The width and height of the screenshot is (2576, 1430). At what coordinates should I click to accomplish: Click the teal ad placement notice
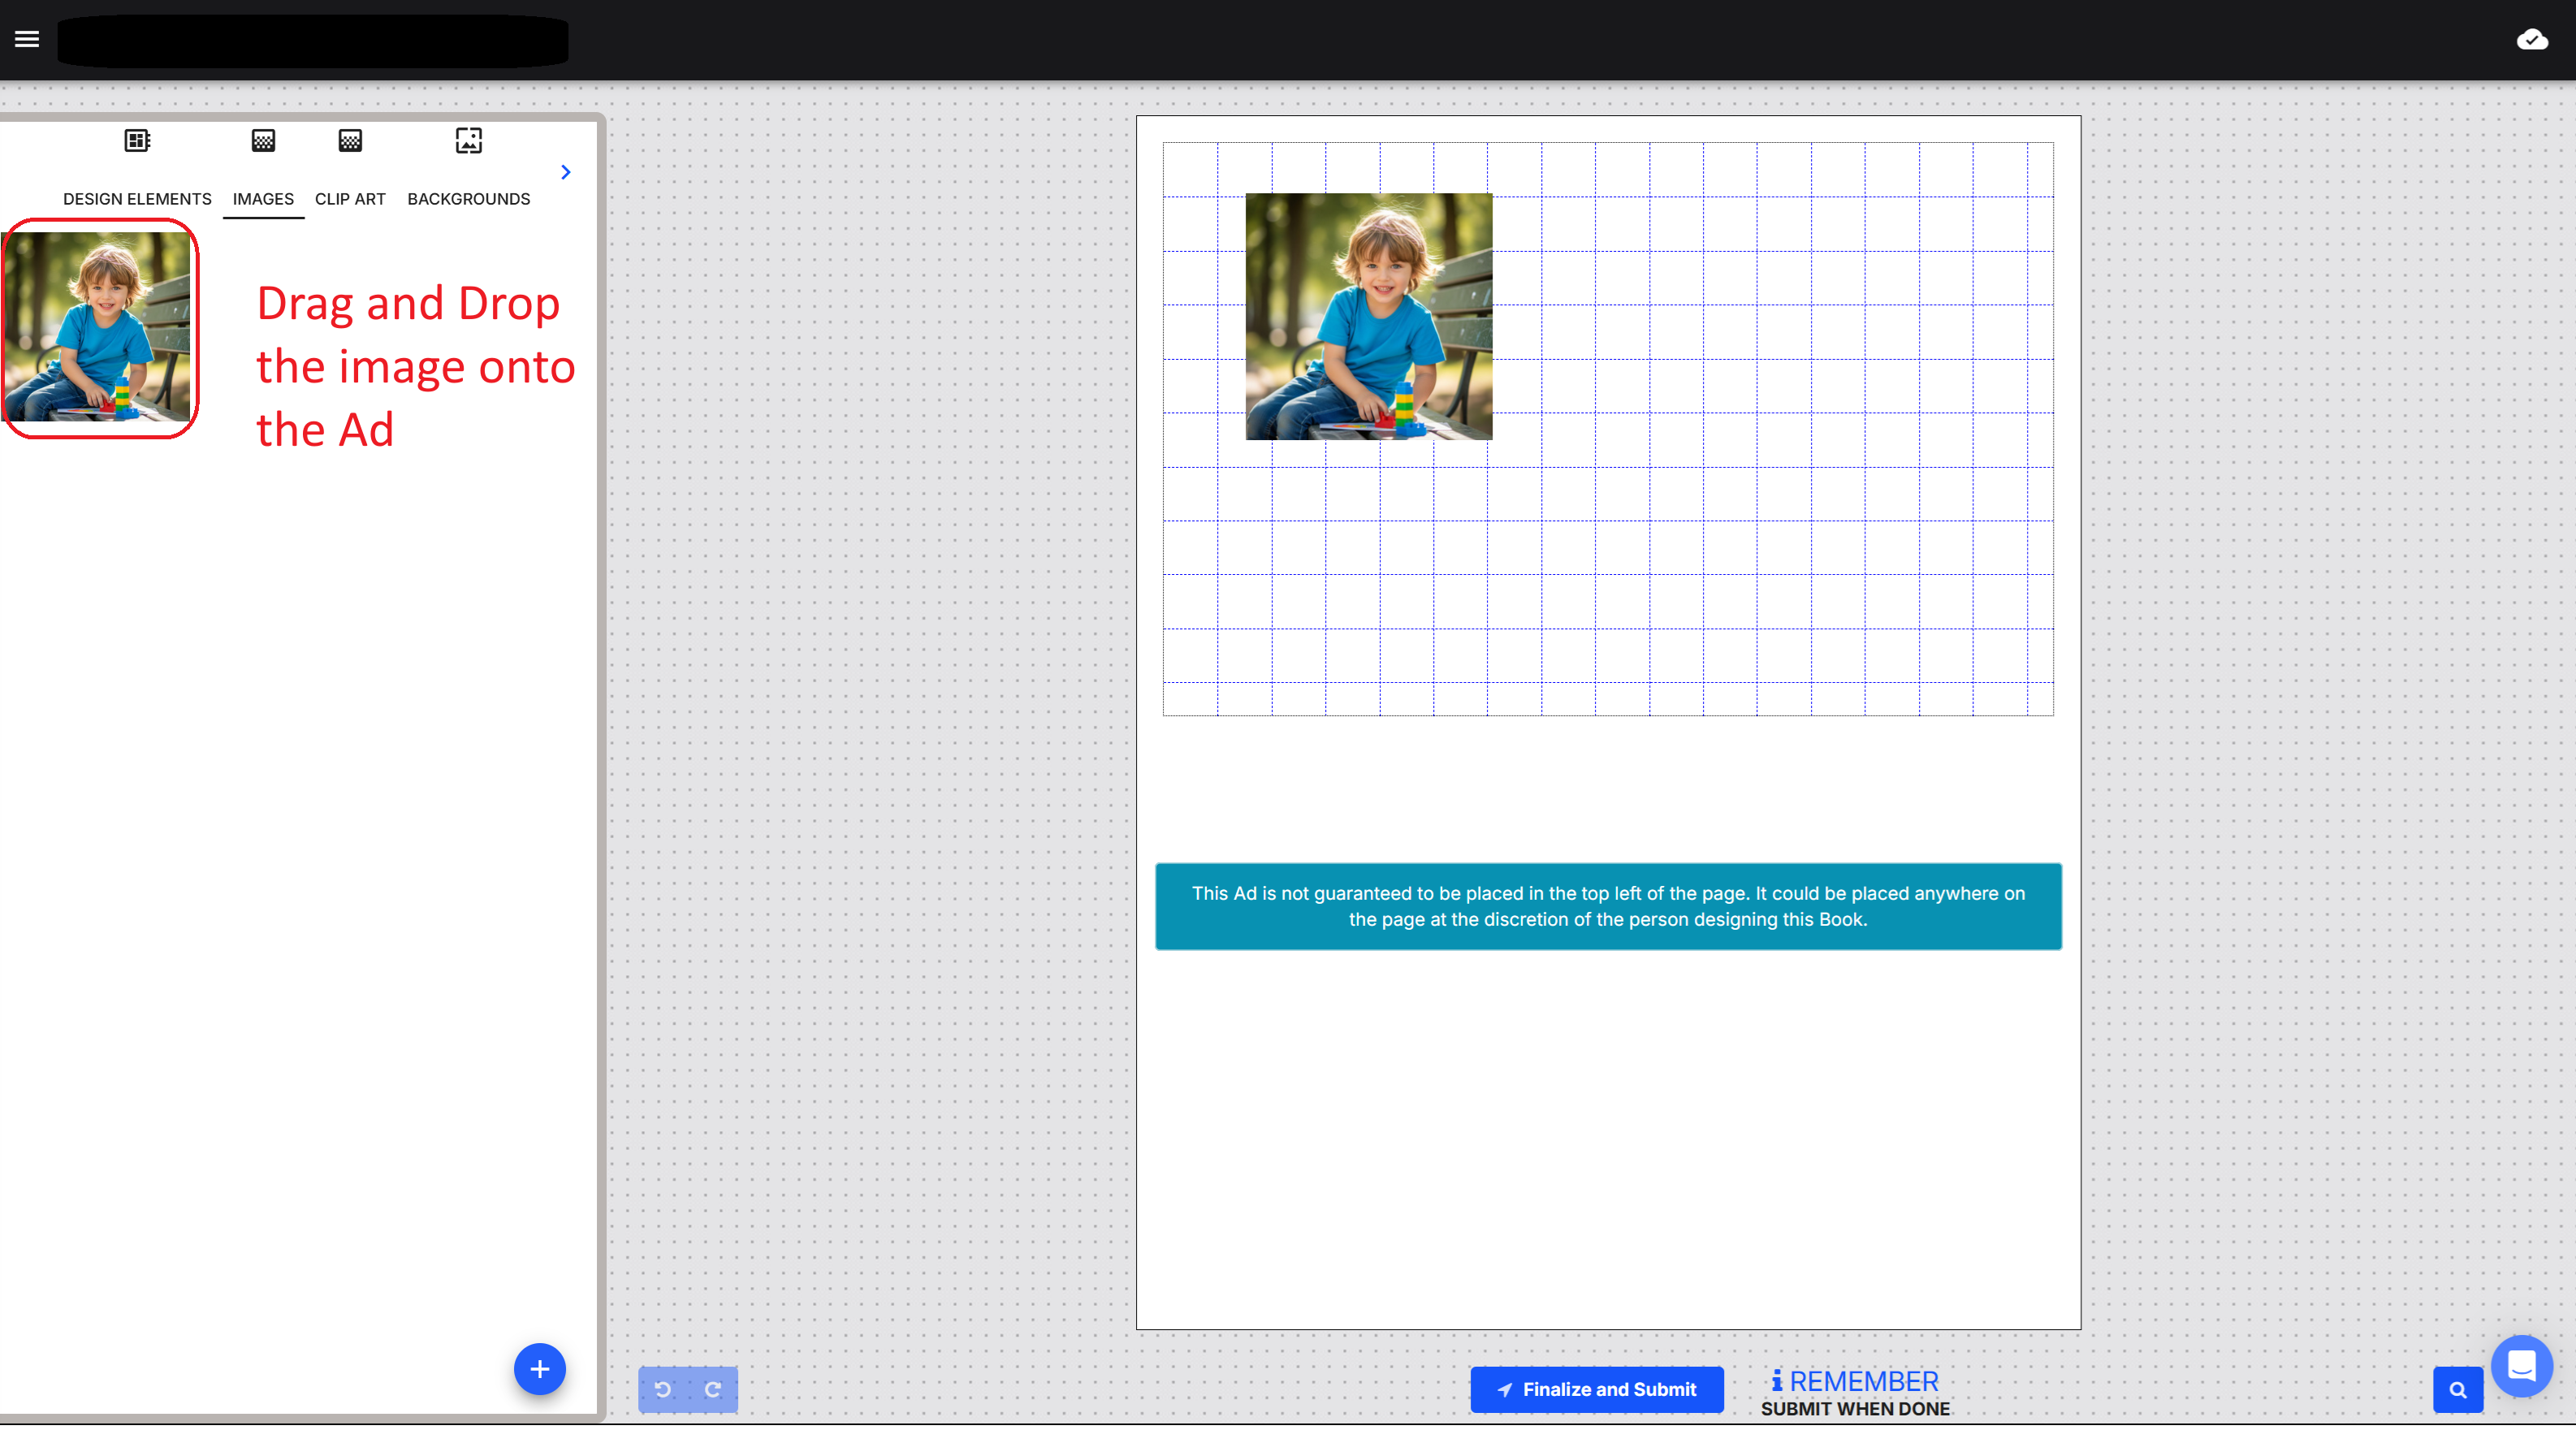(1607, 906)
